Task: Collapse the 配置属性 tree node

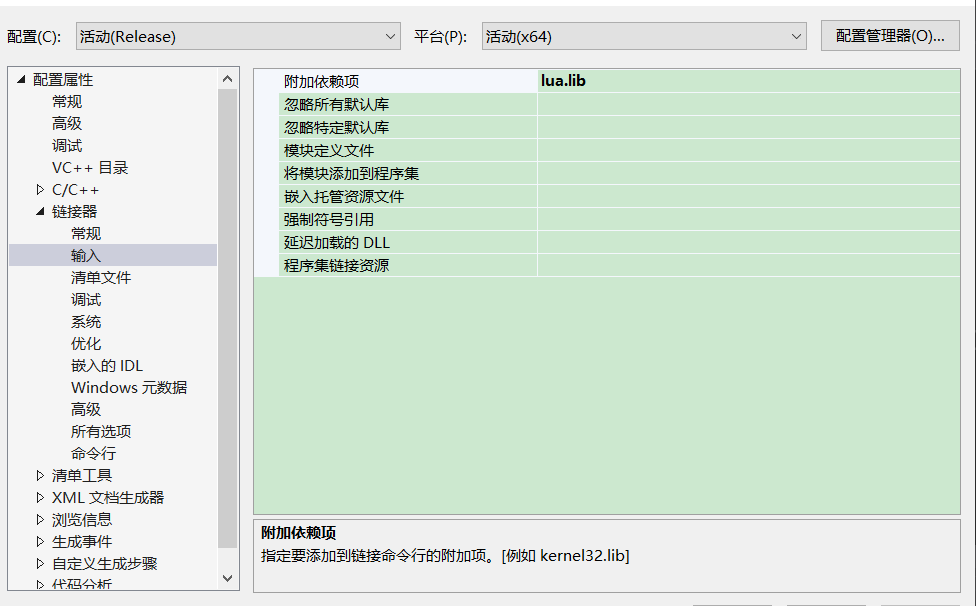Action: pos(21,79)
